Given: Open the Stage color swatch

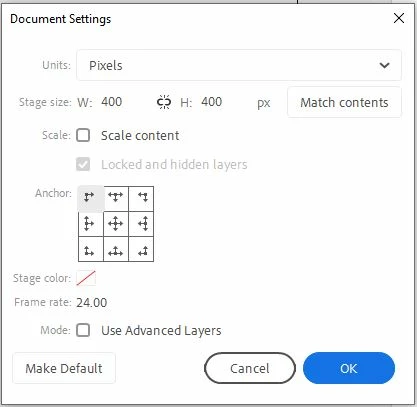Looking at the screenshot, I should (x=86, y=278).
